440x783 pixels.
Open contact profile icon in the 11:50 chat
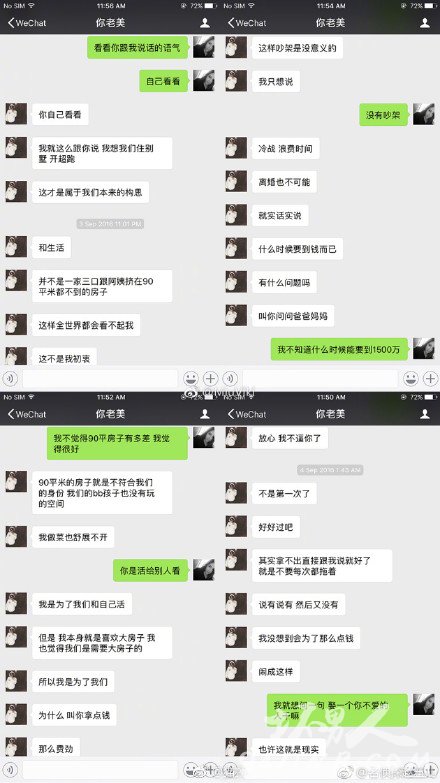tap(425, 414)
